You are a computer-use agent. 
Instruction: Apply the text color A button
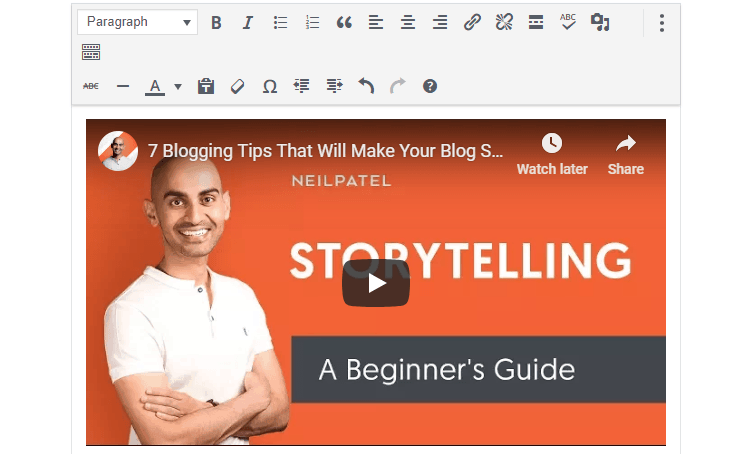coord(155,87)
